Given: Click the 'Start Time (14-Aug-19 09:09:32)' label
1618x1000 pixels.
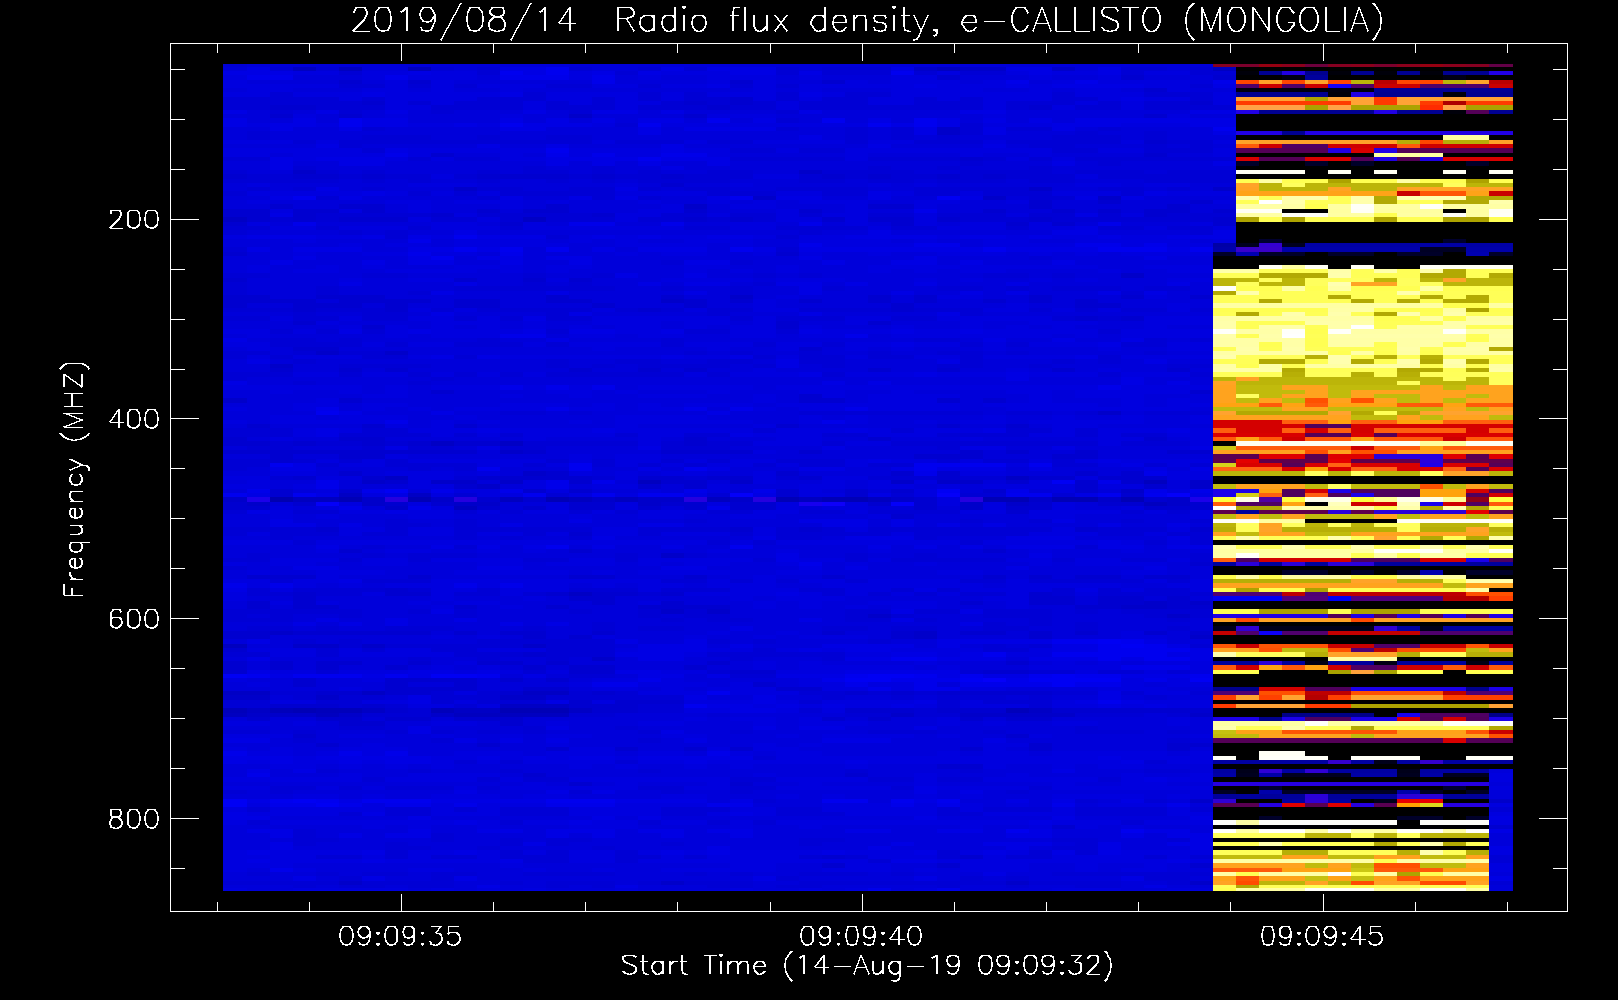Looking at the screenshot, I should coord(867,966).
